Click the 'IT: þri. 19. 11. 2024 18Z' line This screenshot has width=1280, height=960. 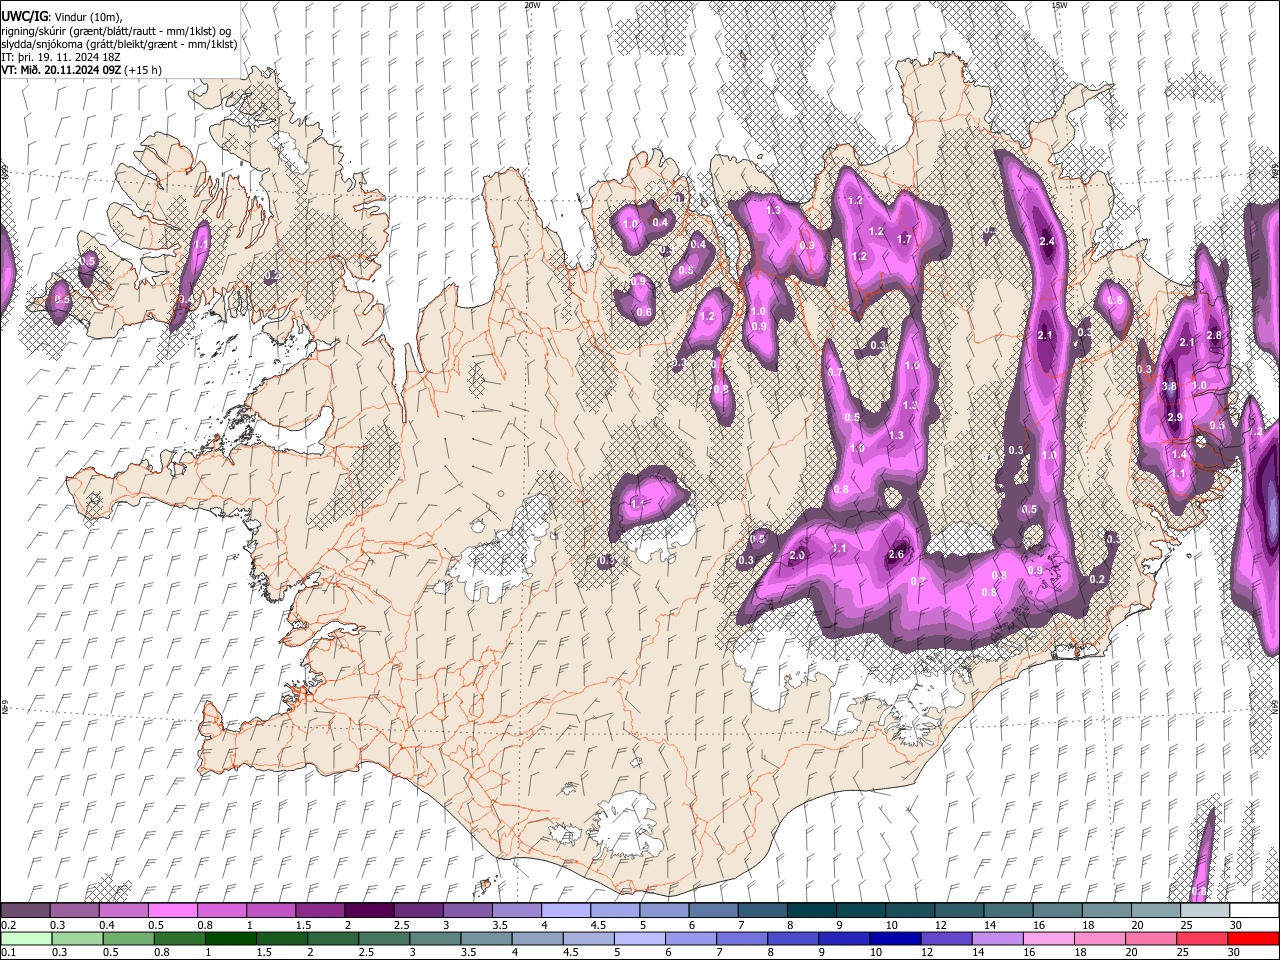(61, 57)
